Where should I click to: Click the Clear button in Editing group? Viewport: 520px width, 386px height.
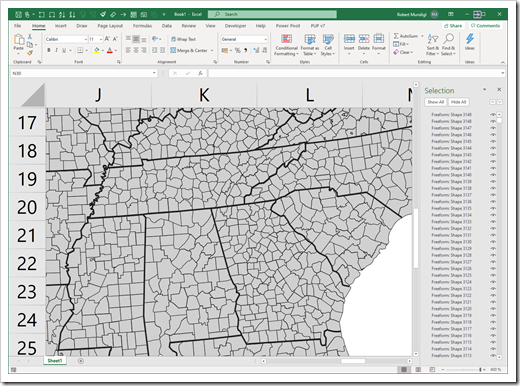tap(403, 52)
